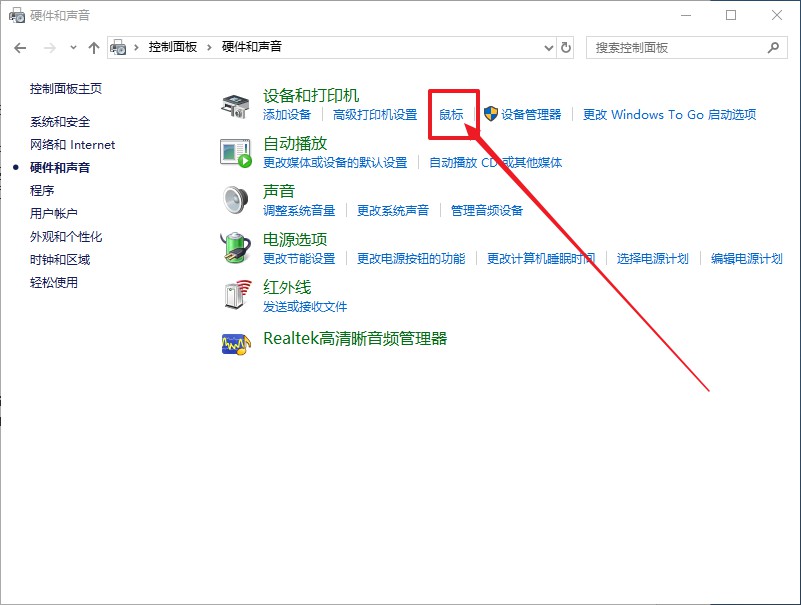Focus the 搜索控制面板 search box

pos(686,48)
